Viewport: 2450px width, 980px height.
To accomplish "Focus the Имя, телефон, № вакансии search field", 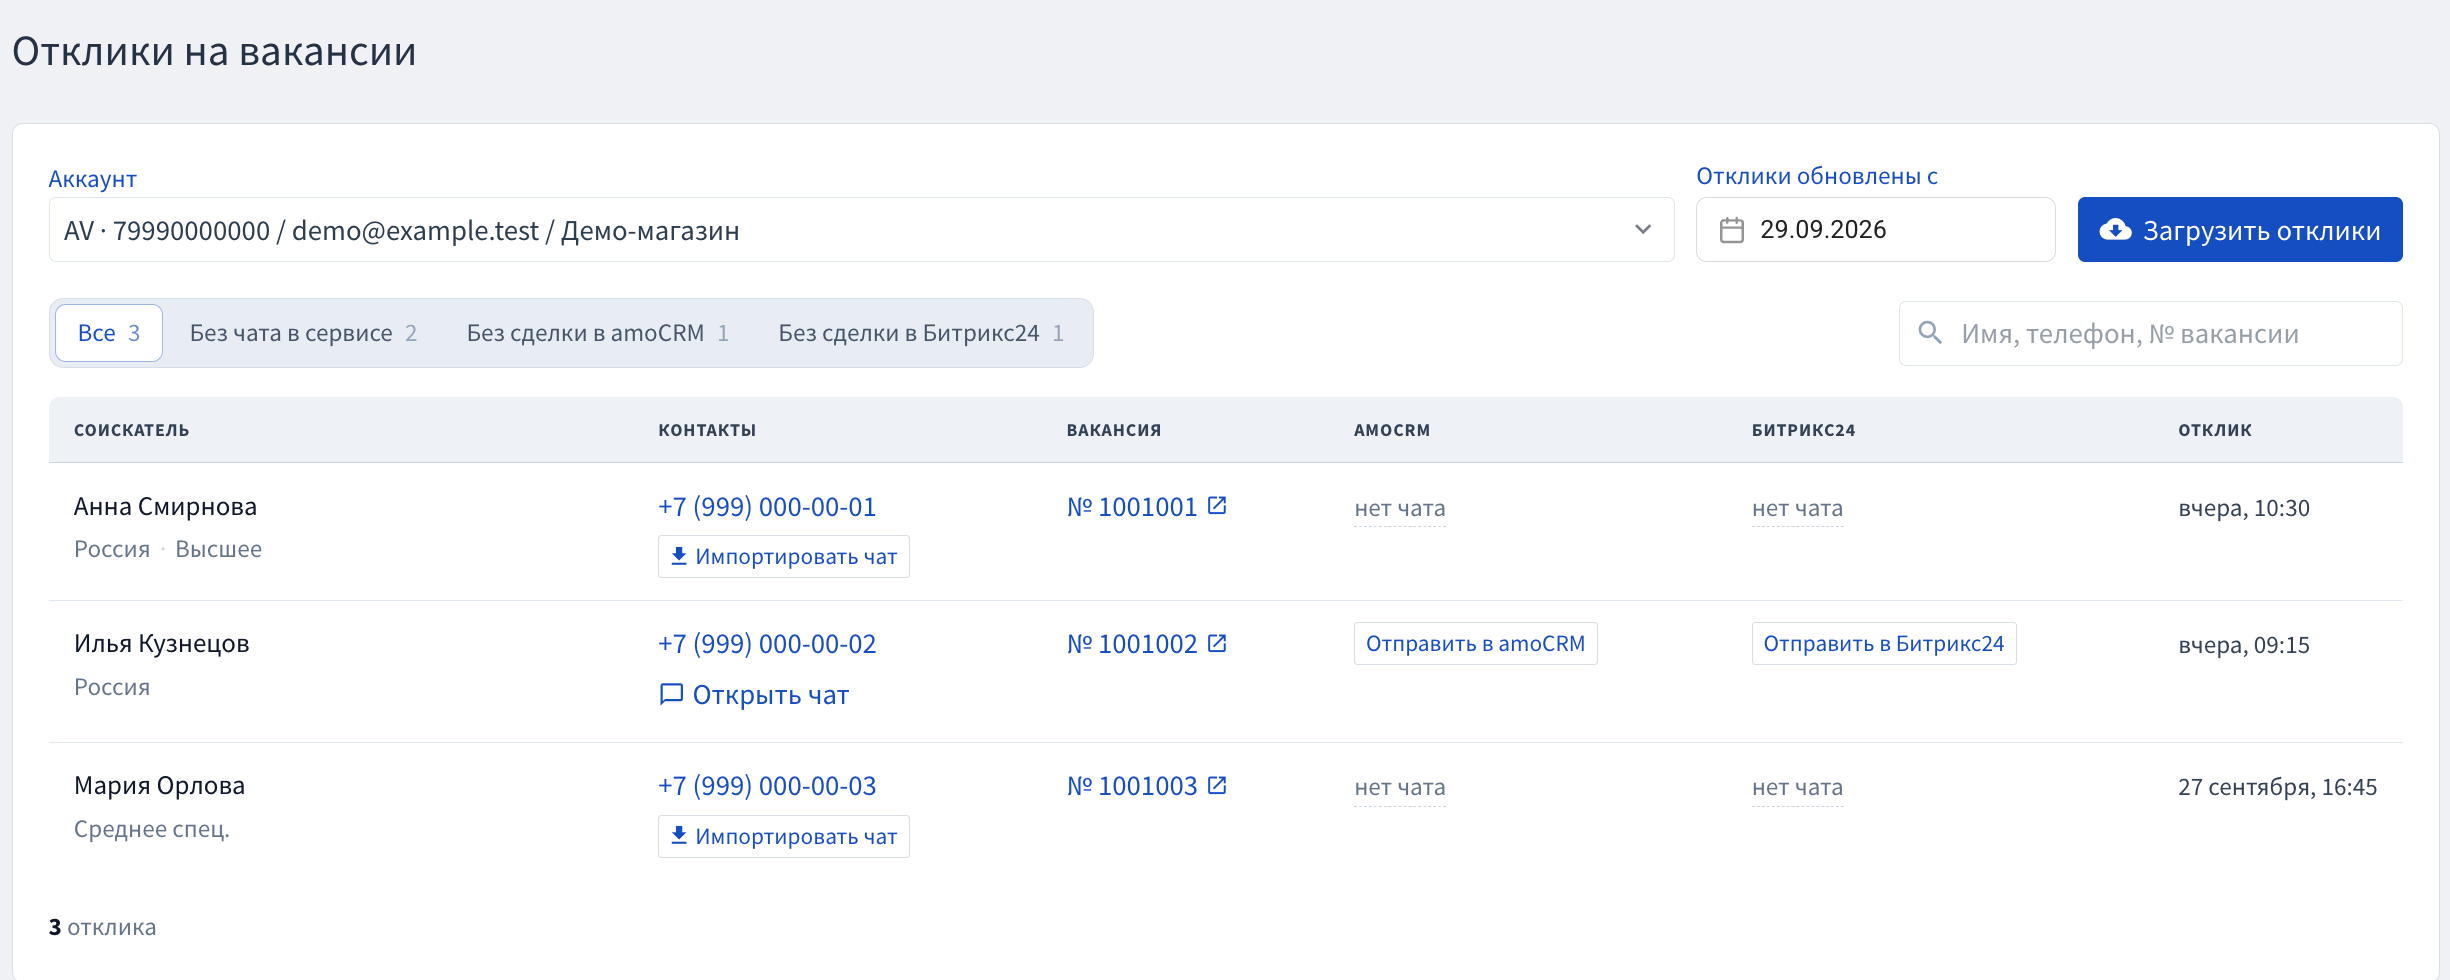I will pyautogui.click(x=2150, y=333).
